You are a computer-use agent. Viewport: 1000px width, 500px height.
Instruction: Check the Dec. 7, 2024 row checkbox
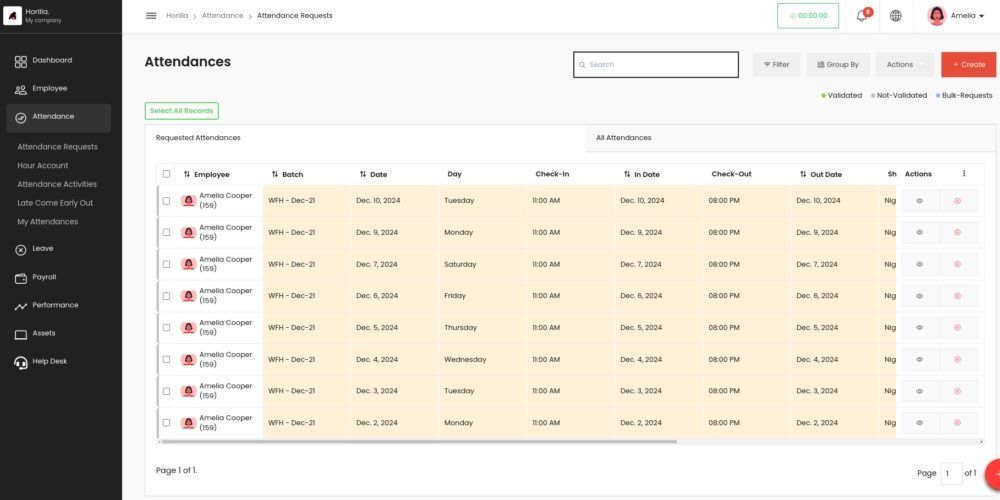pos(166,264)
